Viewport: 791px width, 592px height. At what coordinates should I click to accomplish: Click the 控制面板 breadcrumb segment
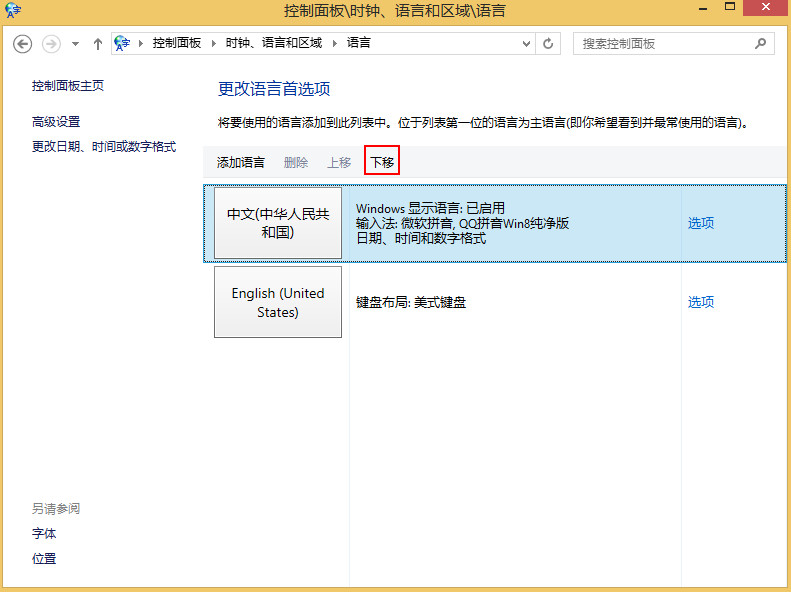tap(177, 43)
